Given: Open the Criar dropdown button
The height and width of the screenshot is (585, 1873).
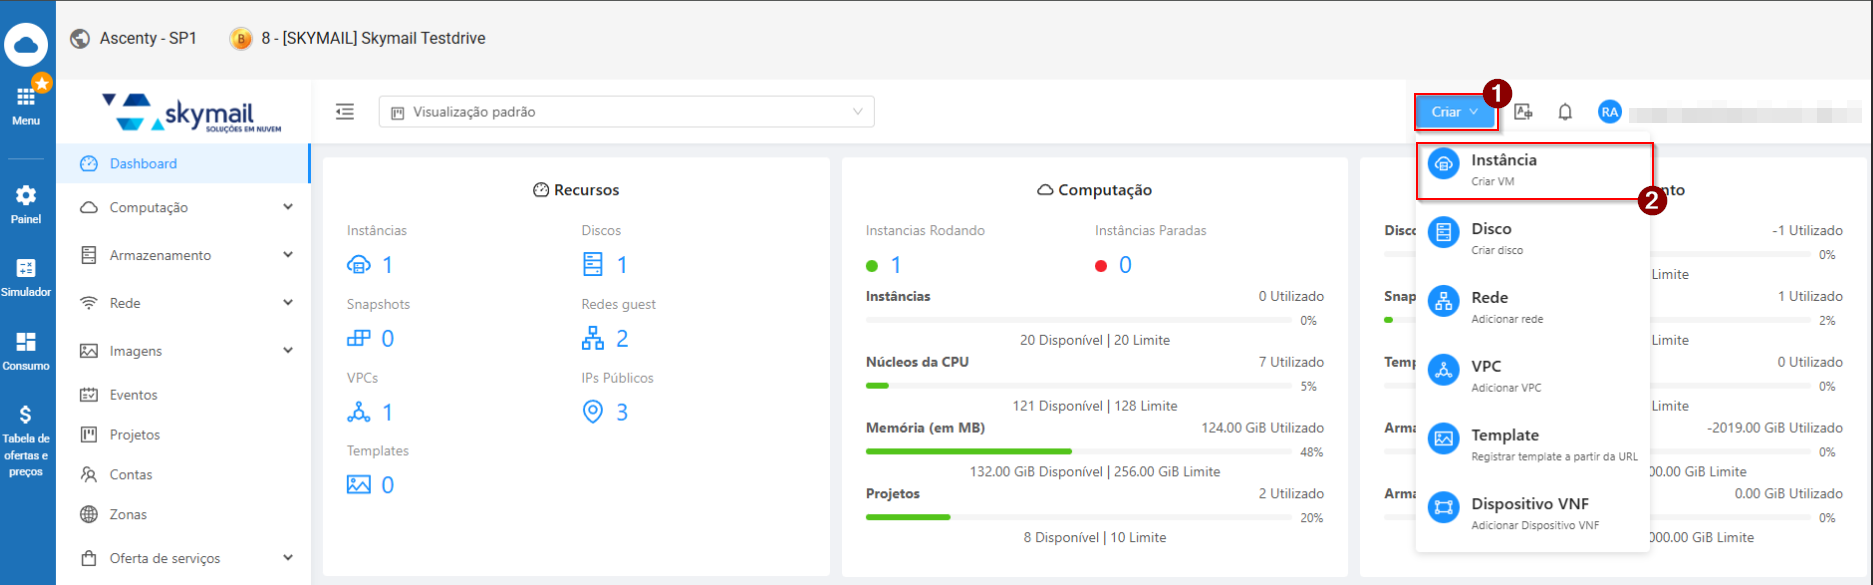Looking at the screenshot, I should [1454, 112].
